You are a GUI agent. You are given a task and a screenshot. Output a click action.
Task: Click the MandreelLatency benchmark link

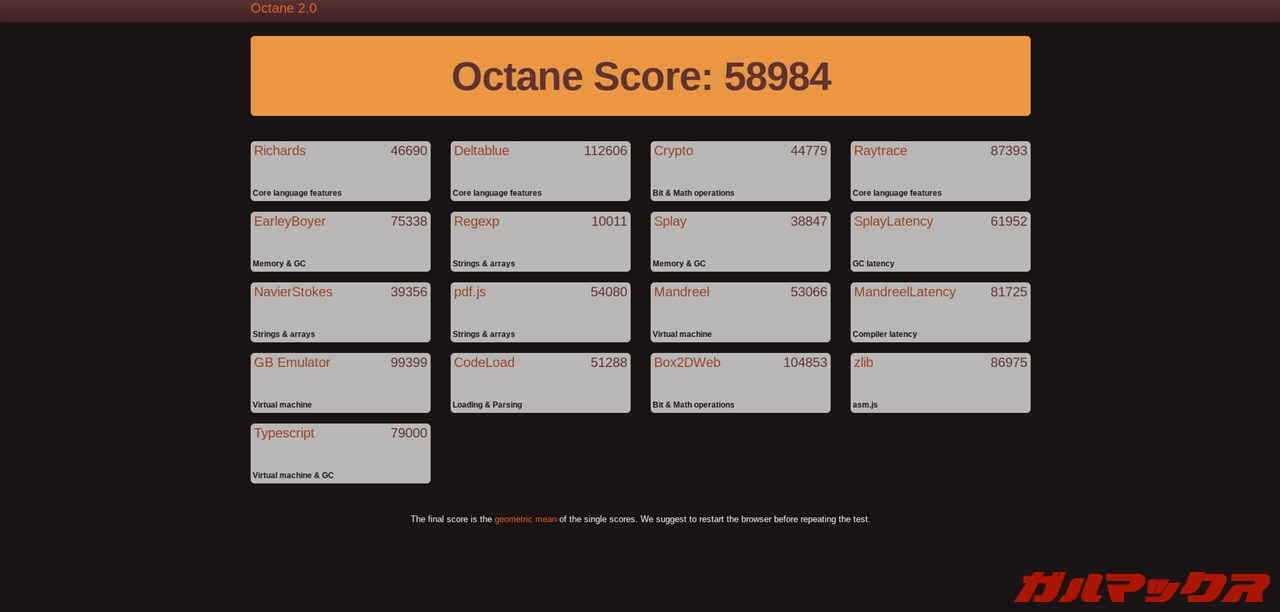click(x=904, y=292)
